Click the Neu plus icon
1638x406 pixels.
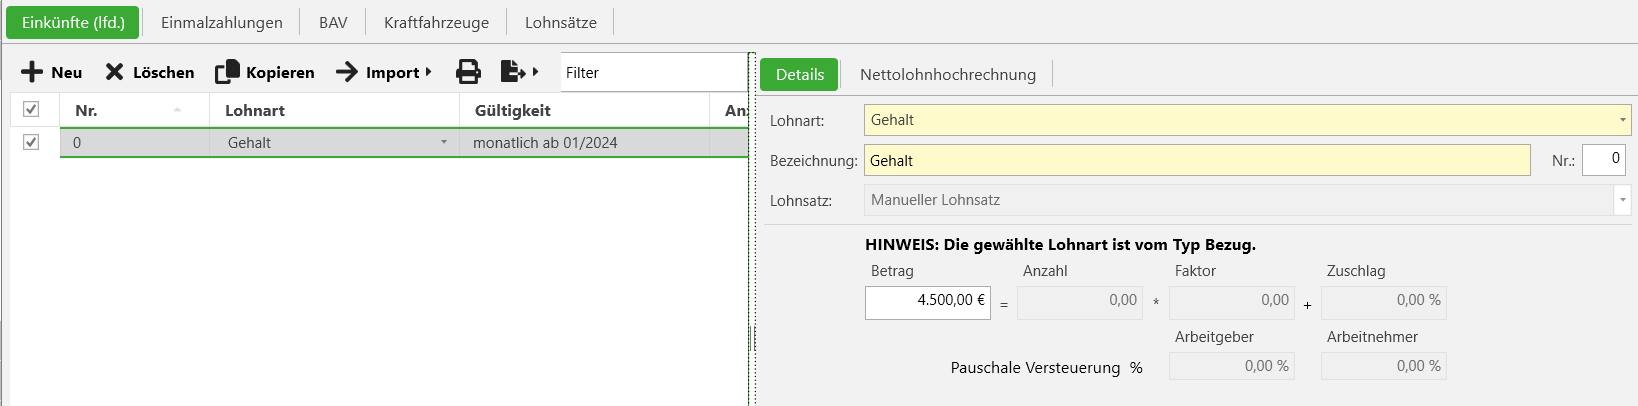point(32,72)
